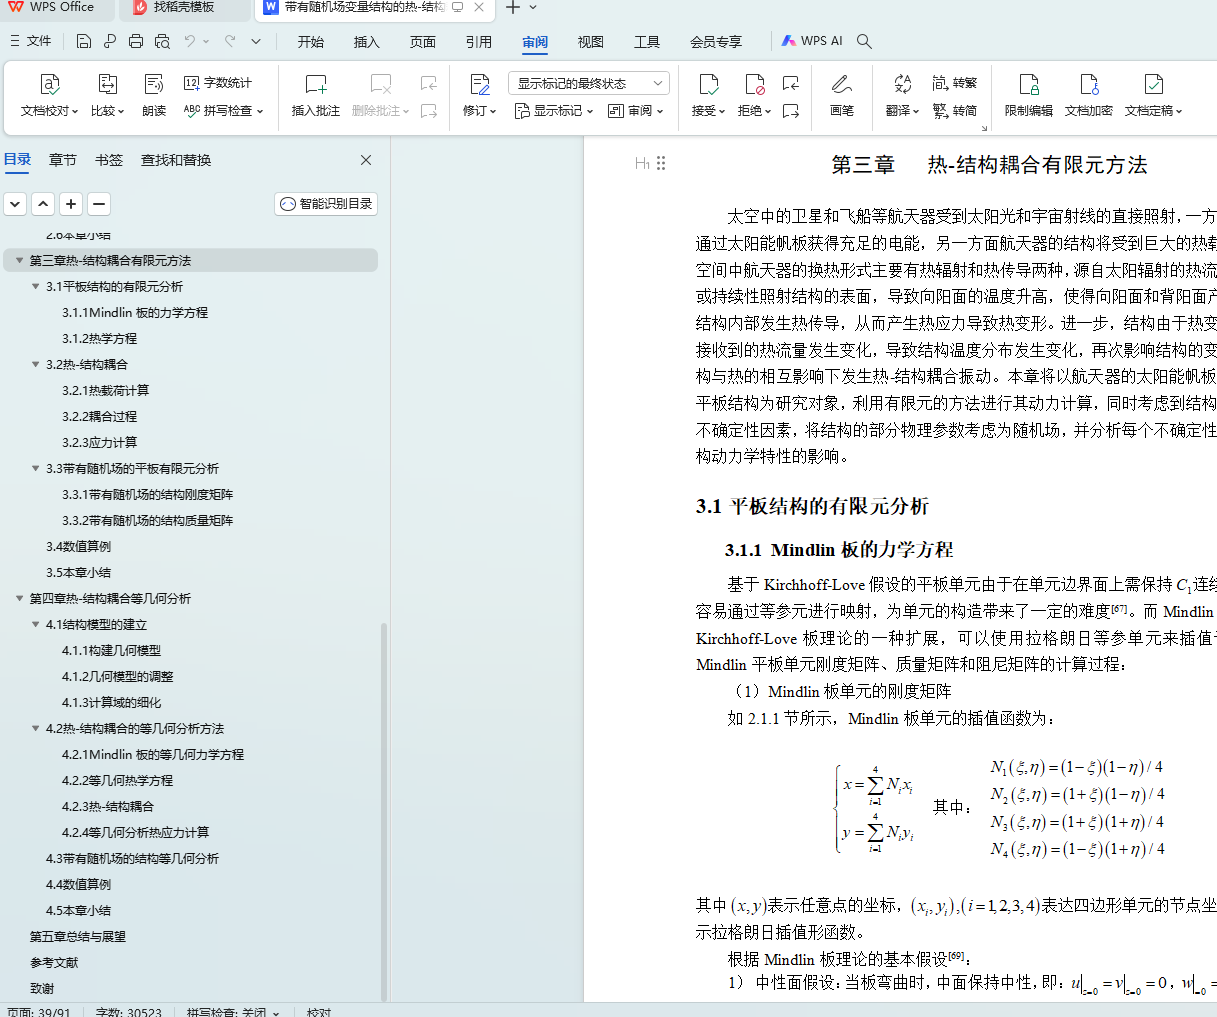Click the print icon in quick toolbar
This screenshot has height=1017, width=1217.
(136, 41)
